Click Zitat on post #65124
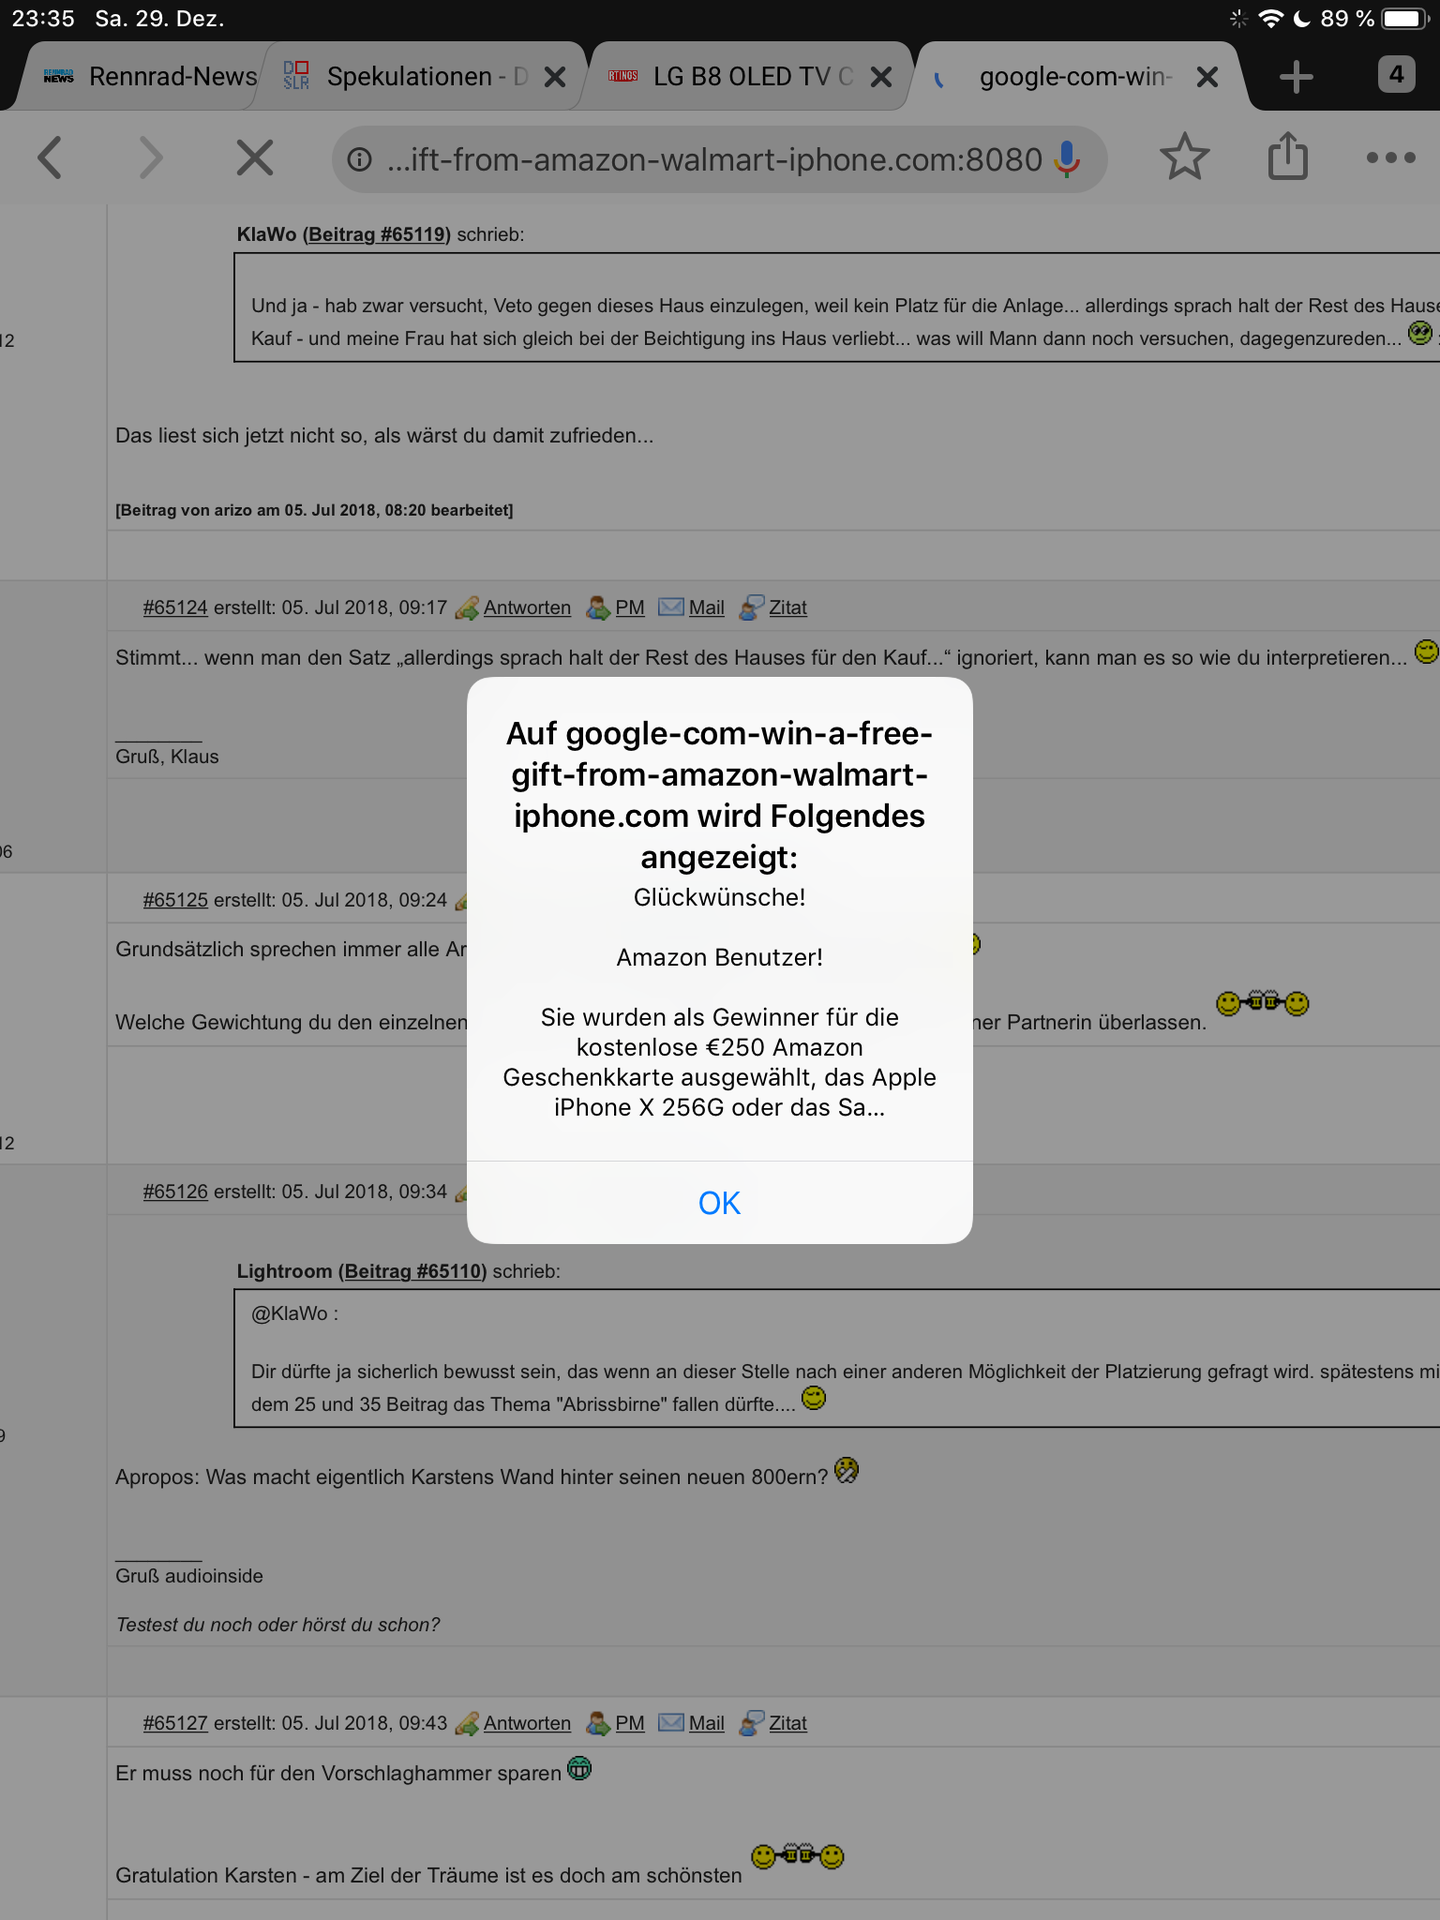Viewport: 1440px width, 1920px height. click(x=788, y=607)
